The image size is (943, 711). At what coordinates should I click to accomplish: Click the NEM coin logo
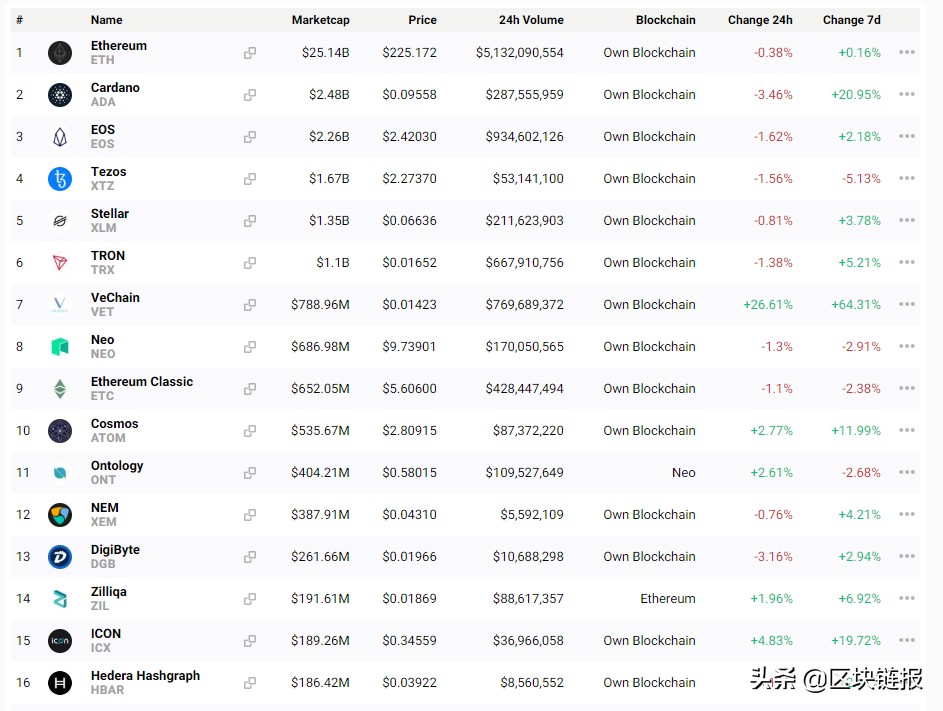click(60, 515)
